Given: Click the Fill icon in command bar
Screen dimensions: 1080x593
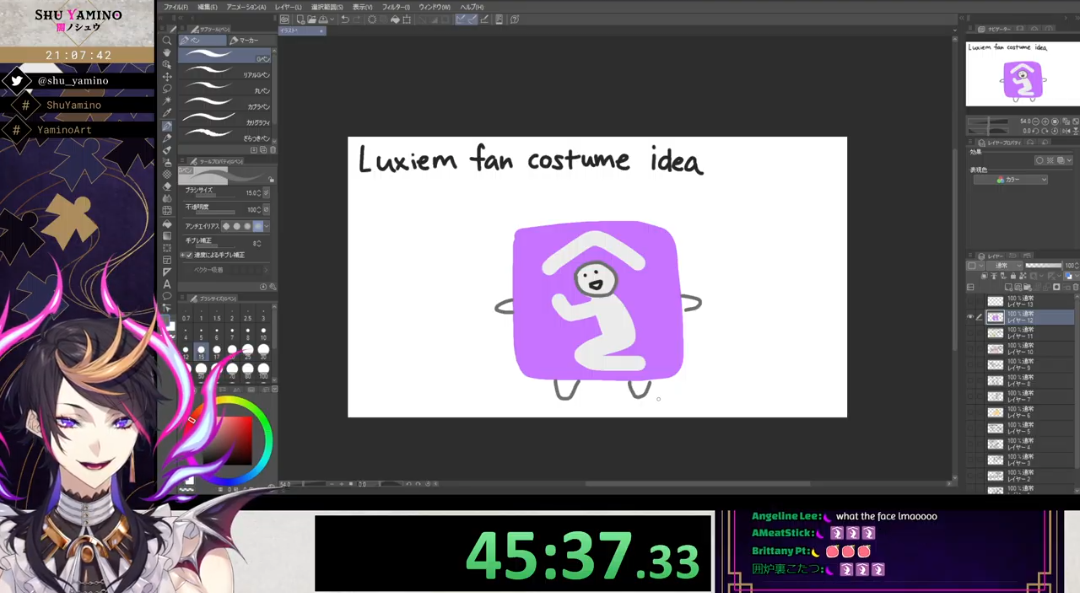Looking at the screenshot, I should (x=397, y=19).
